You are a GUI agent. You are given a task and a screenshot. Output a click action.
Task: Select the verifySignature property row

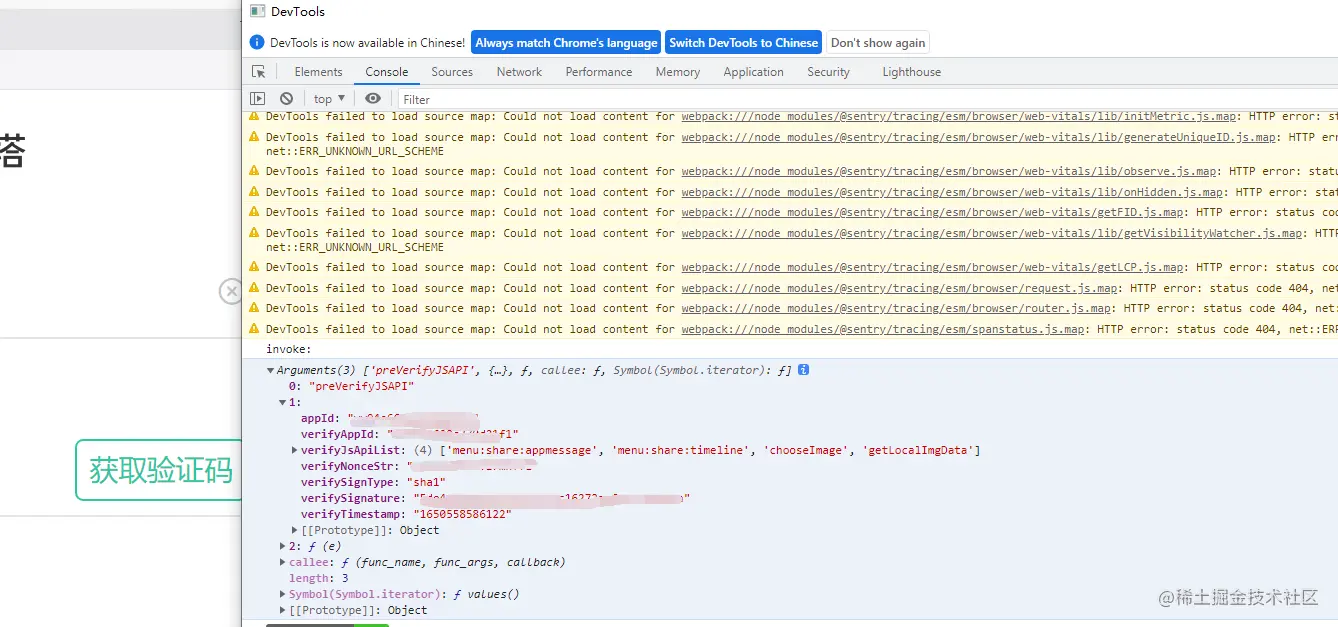coord(495,498)
